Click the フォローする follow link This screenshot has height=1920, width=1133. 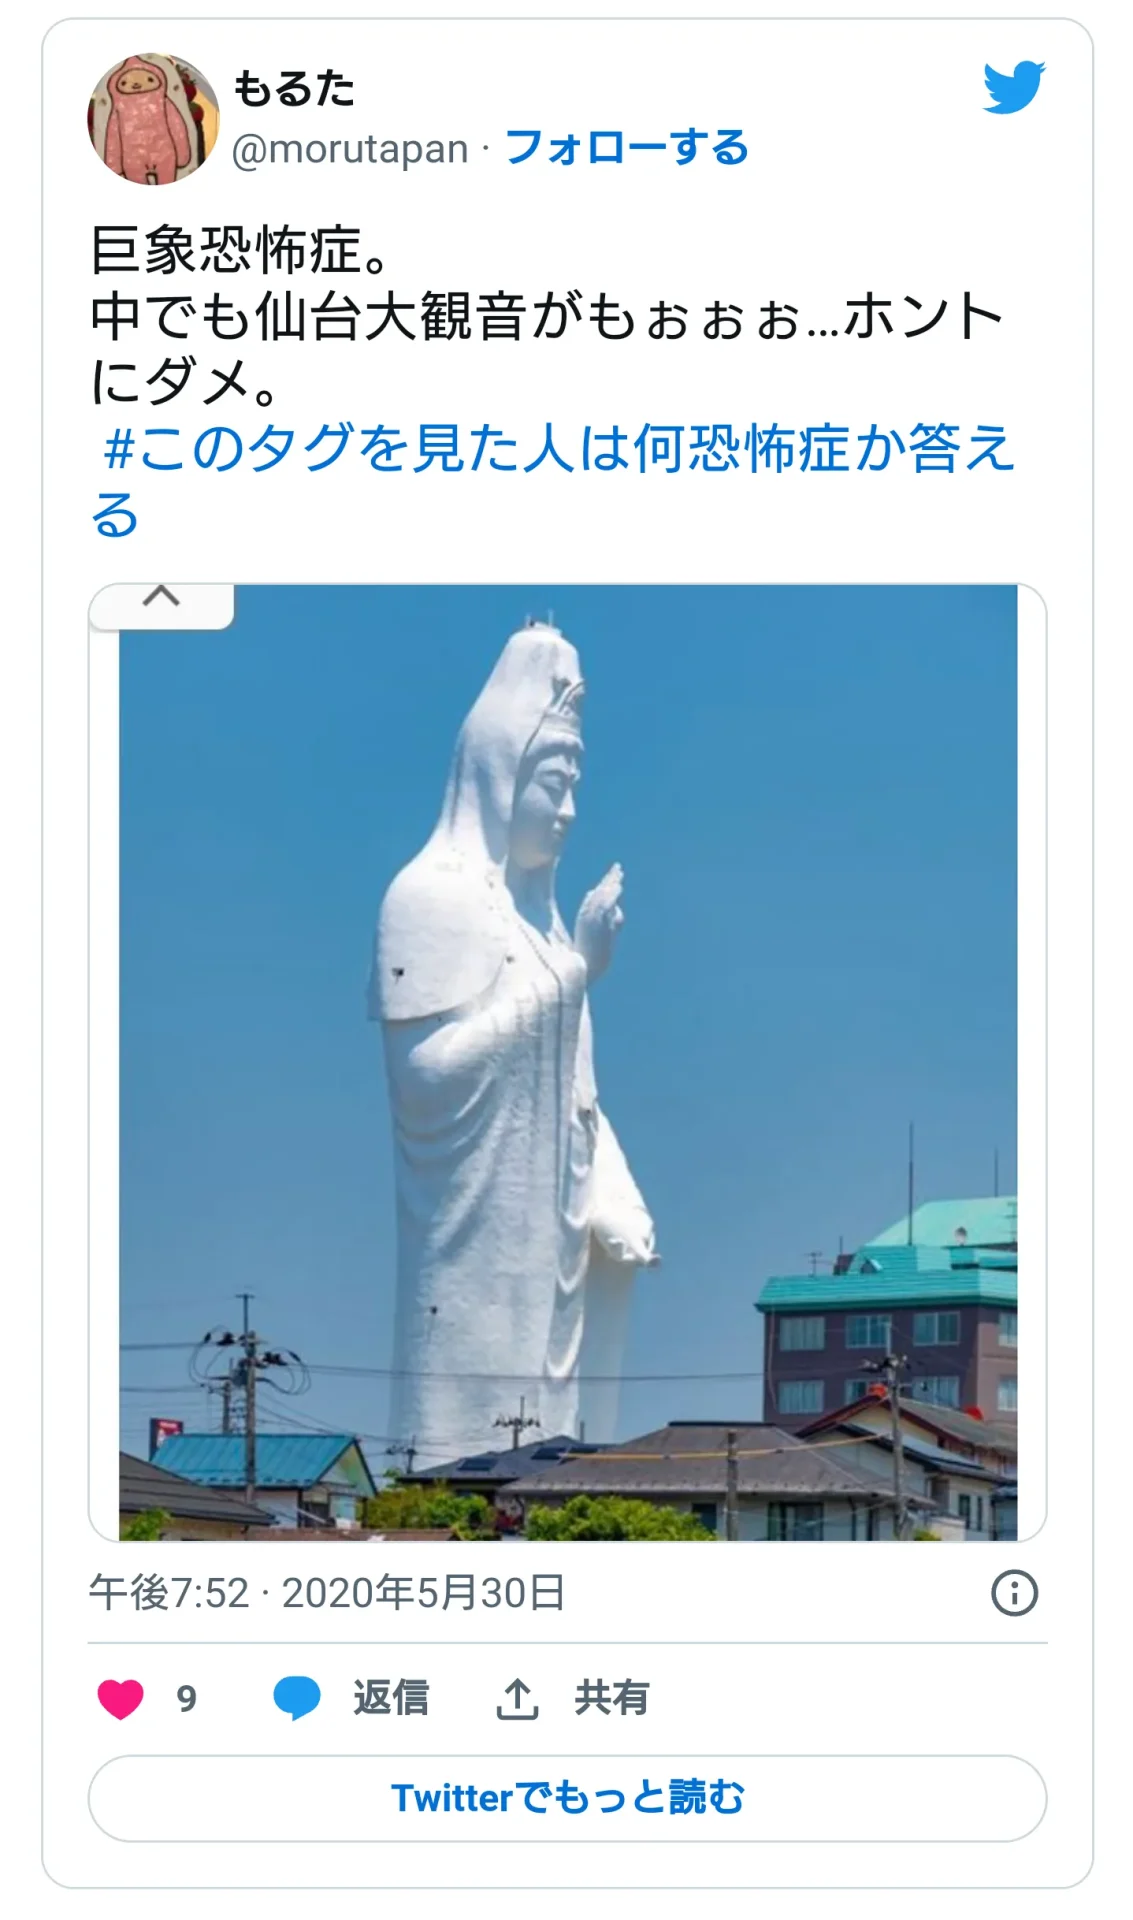(x=626, y=148)
